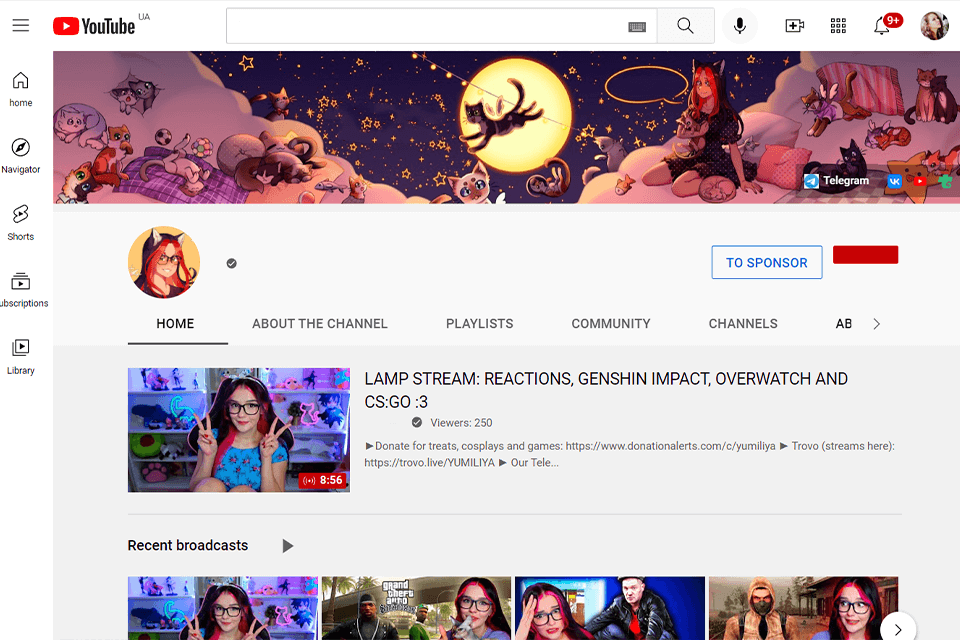Switch to the PLAYLISTS tab
This screenshot has width=960, height=640.
point(479,323)
